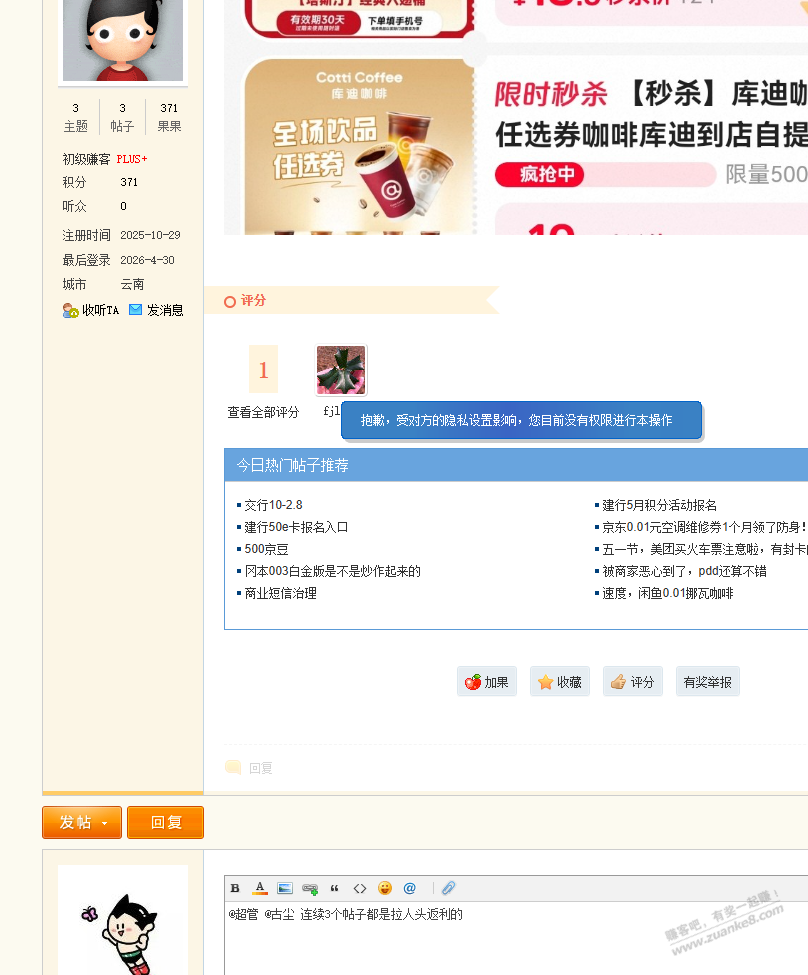808x975 pixels.
Task: Open the font color picker
Action: point(260,888)
